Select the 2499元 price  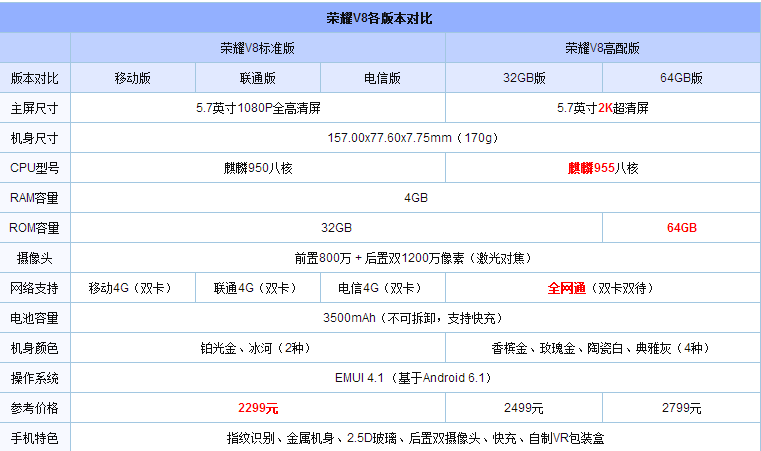pos(524,408)
